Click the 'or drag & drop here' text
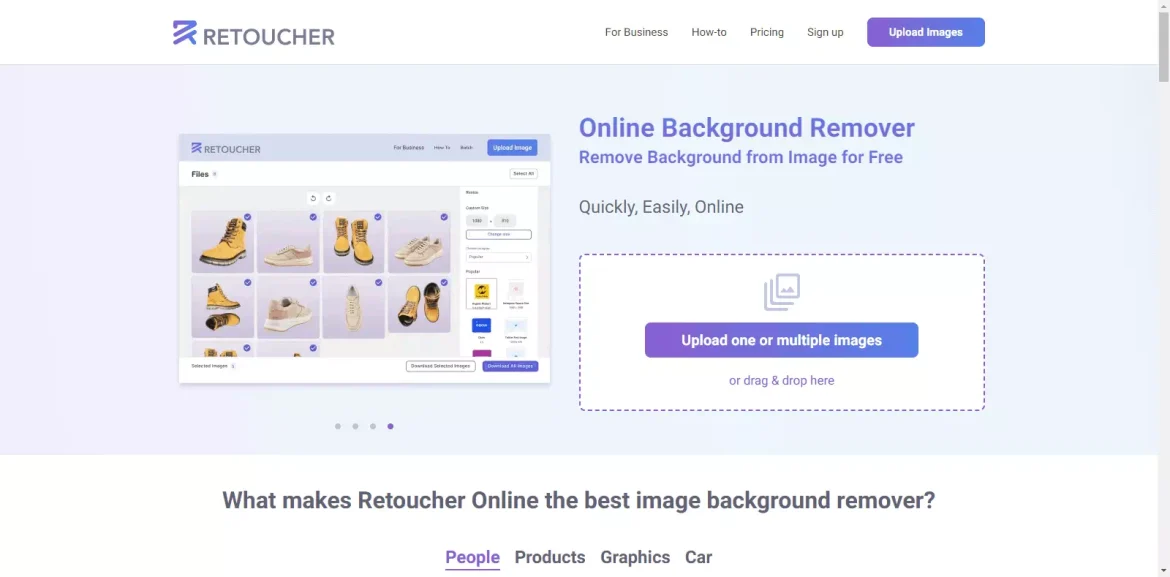Viewport: 1170px width, 577px height. [781, 381]
